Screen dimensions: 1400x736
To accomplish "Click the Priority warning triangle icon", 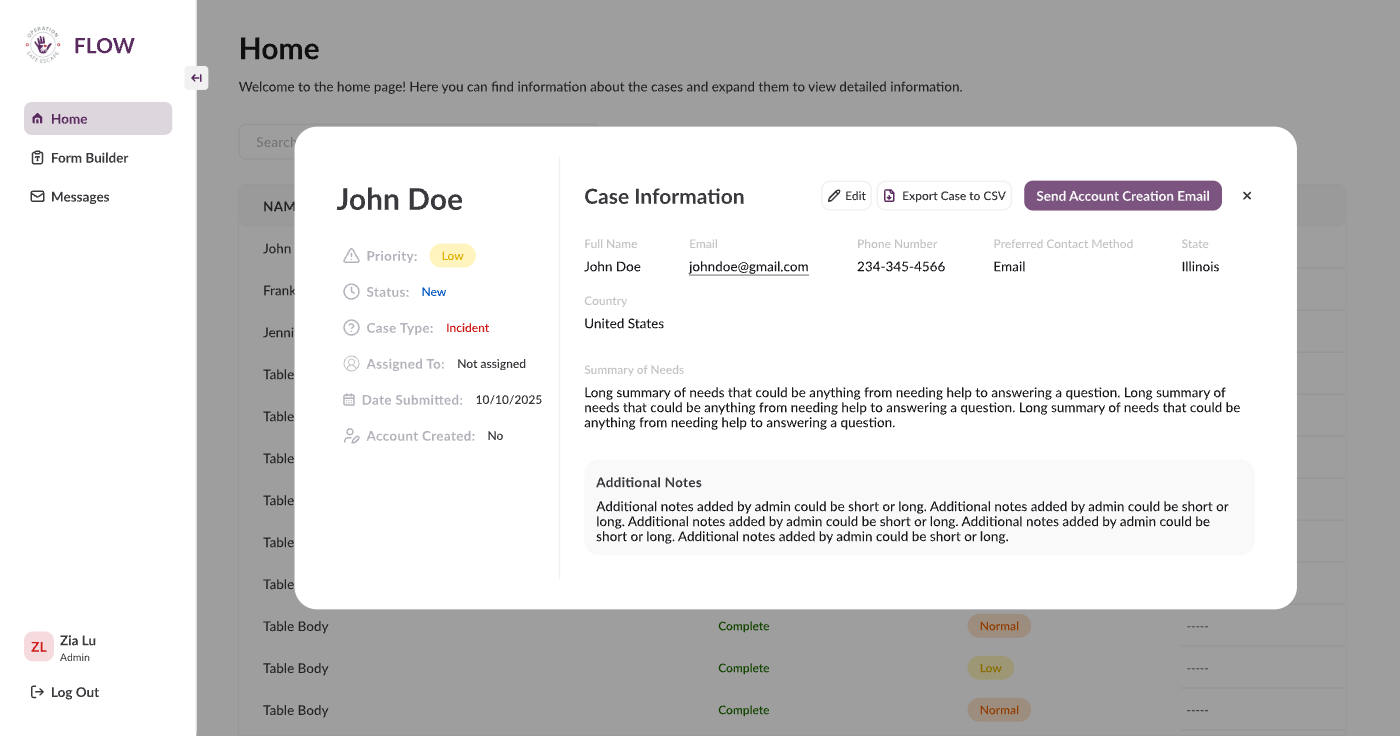I will [351, 256].
